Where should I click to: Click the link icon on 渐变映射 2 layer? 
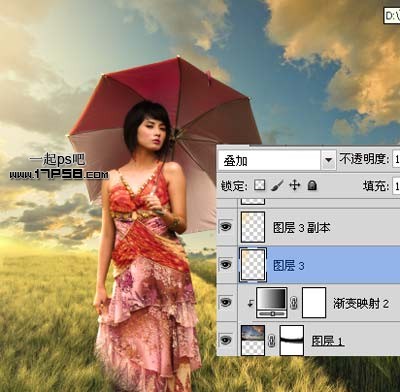point(294,304)
